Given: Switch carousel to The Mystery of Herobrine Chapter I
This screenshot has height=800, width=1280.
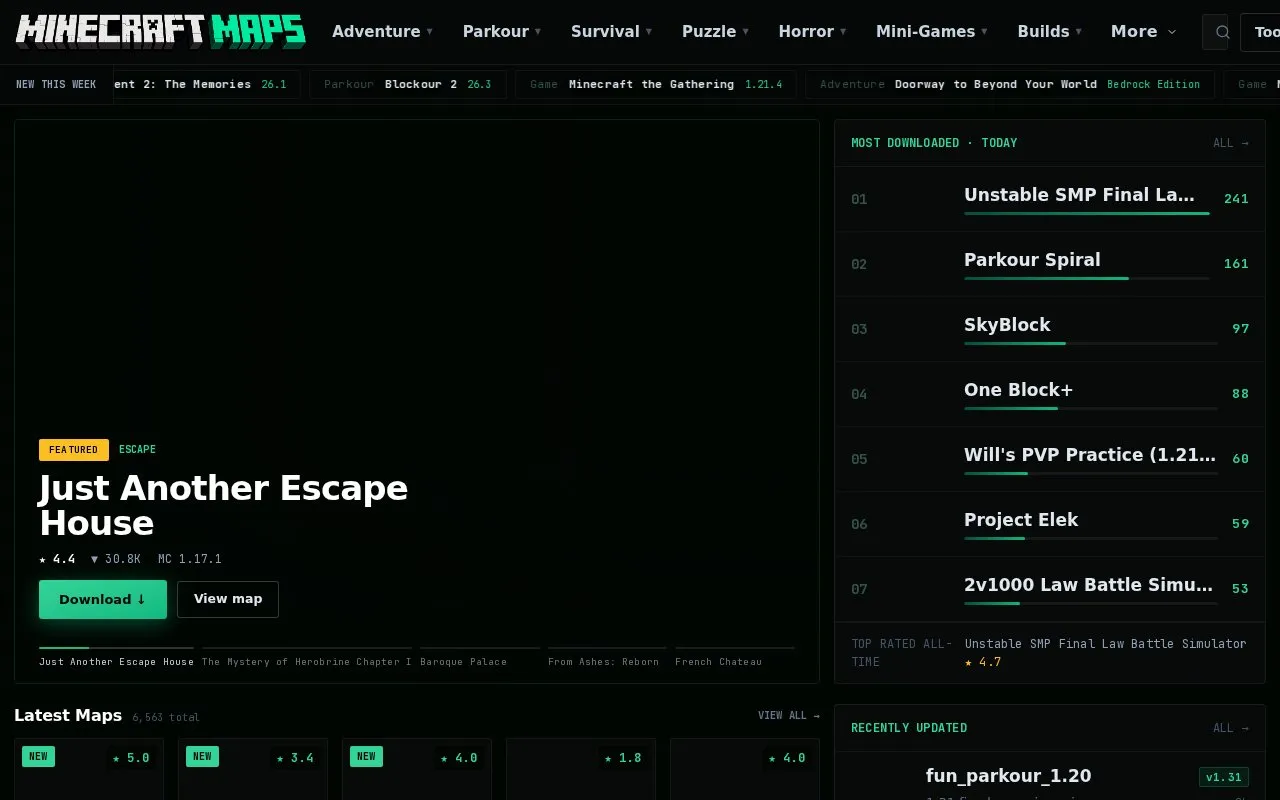Looking at the screenshot, I should [x=307, y=657].
